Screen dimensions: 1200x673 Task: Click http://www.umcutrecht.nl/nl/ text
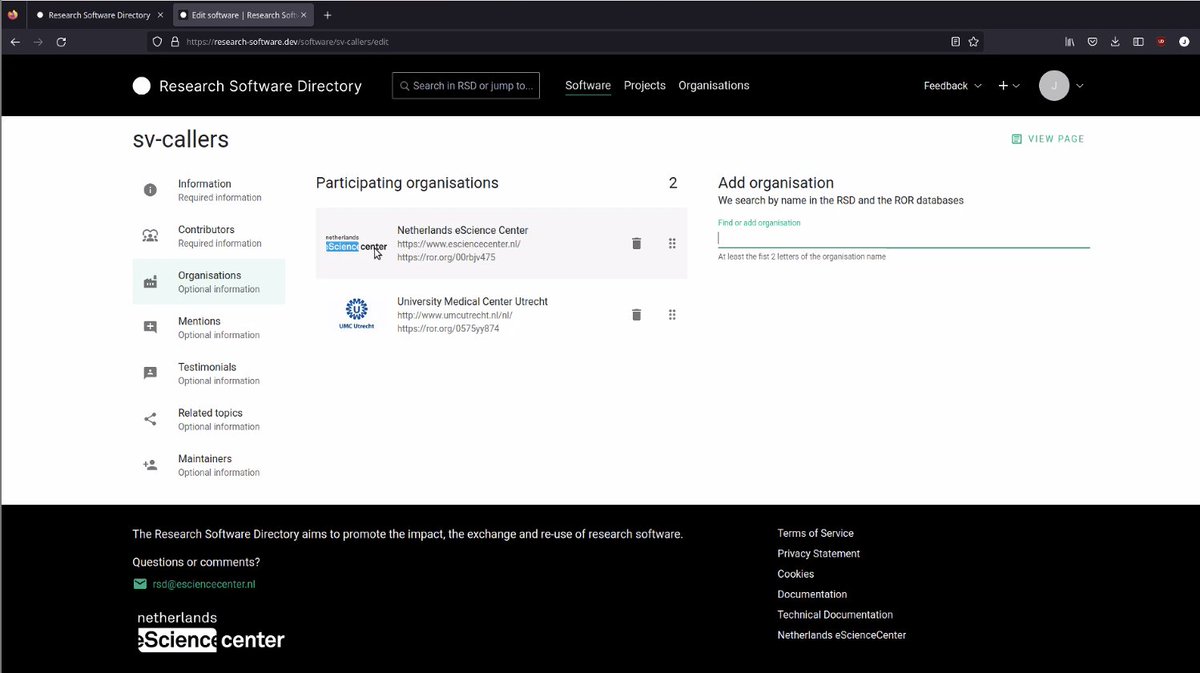[x=455, y=315]
